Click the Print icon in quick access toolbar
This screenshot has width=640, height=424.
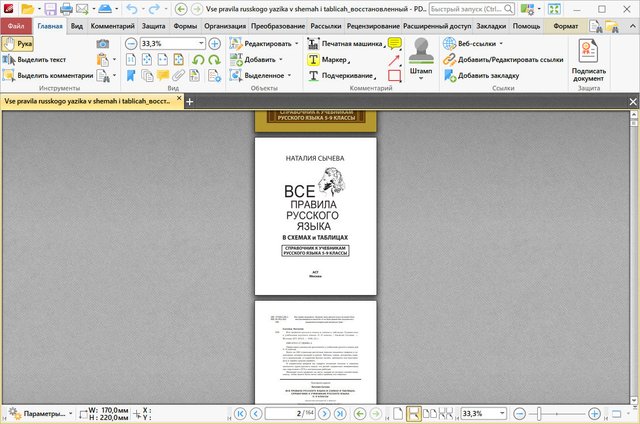click(x=66, y=8)
